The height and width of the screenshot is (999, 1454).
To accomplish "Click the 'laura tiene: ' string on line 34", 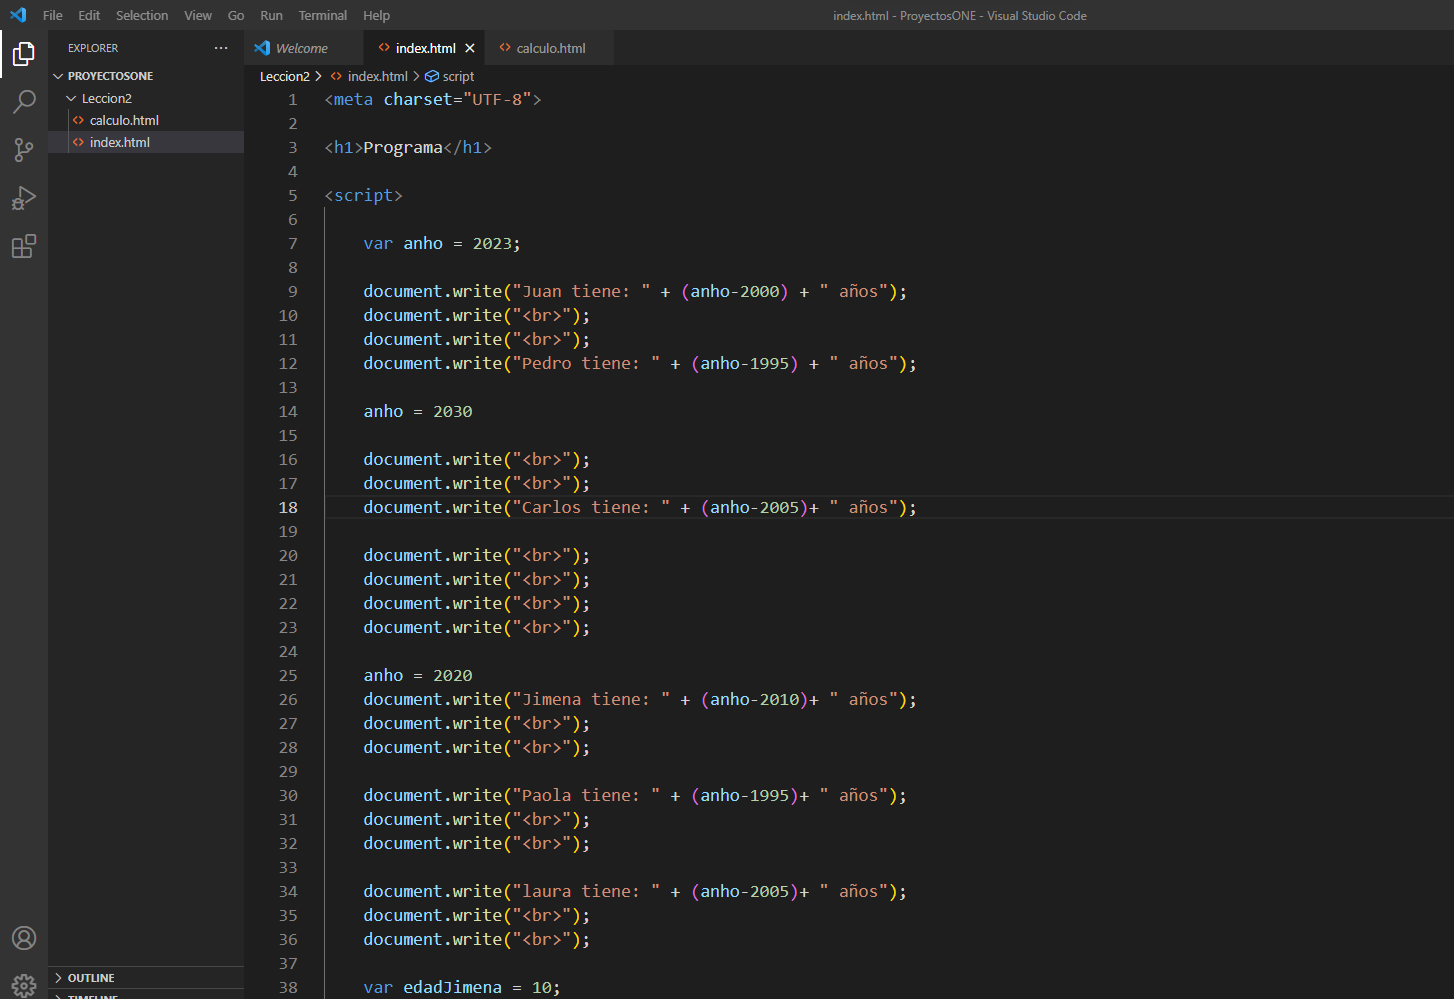I will [586, 891].
